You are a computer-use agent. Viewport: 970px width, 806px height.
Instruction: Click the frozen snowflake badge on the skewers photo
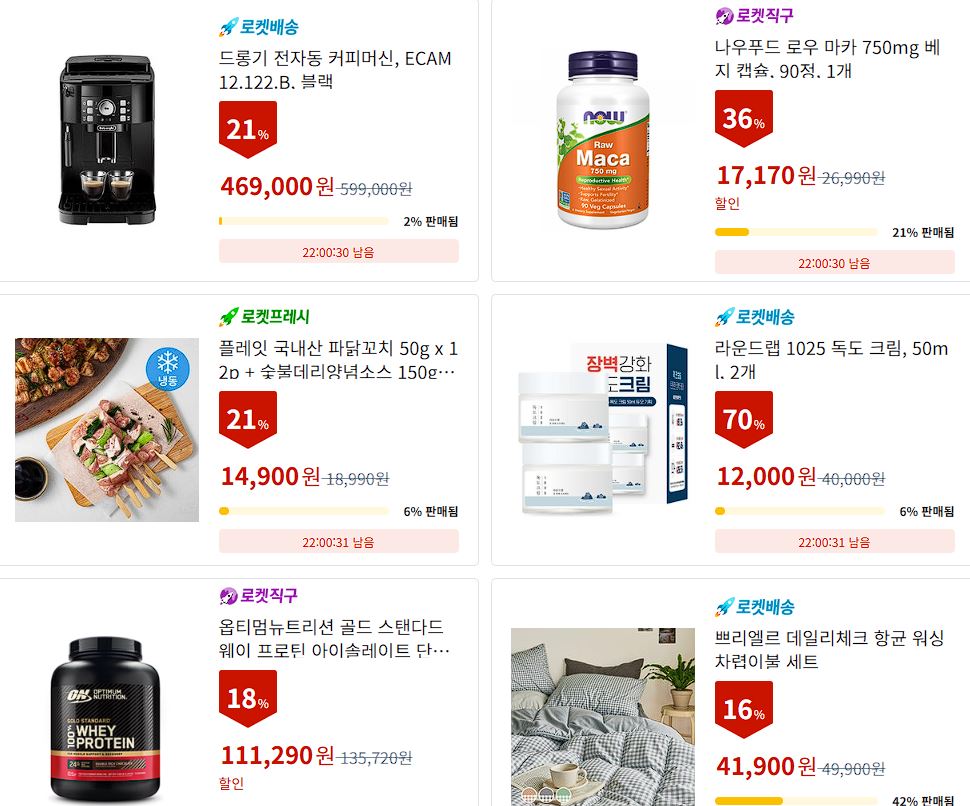(168, 368)
